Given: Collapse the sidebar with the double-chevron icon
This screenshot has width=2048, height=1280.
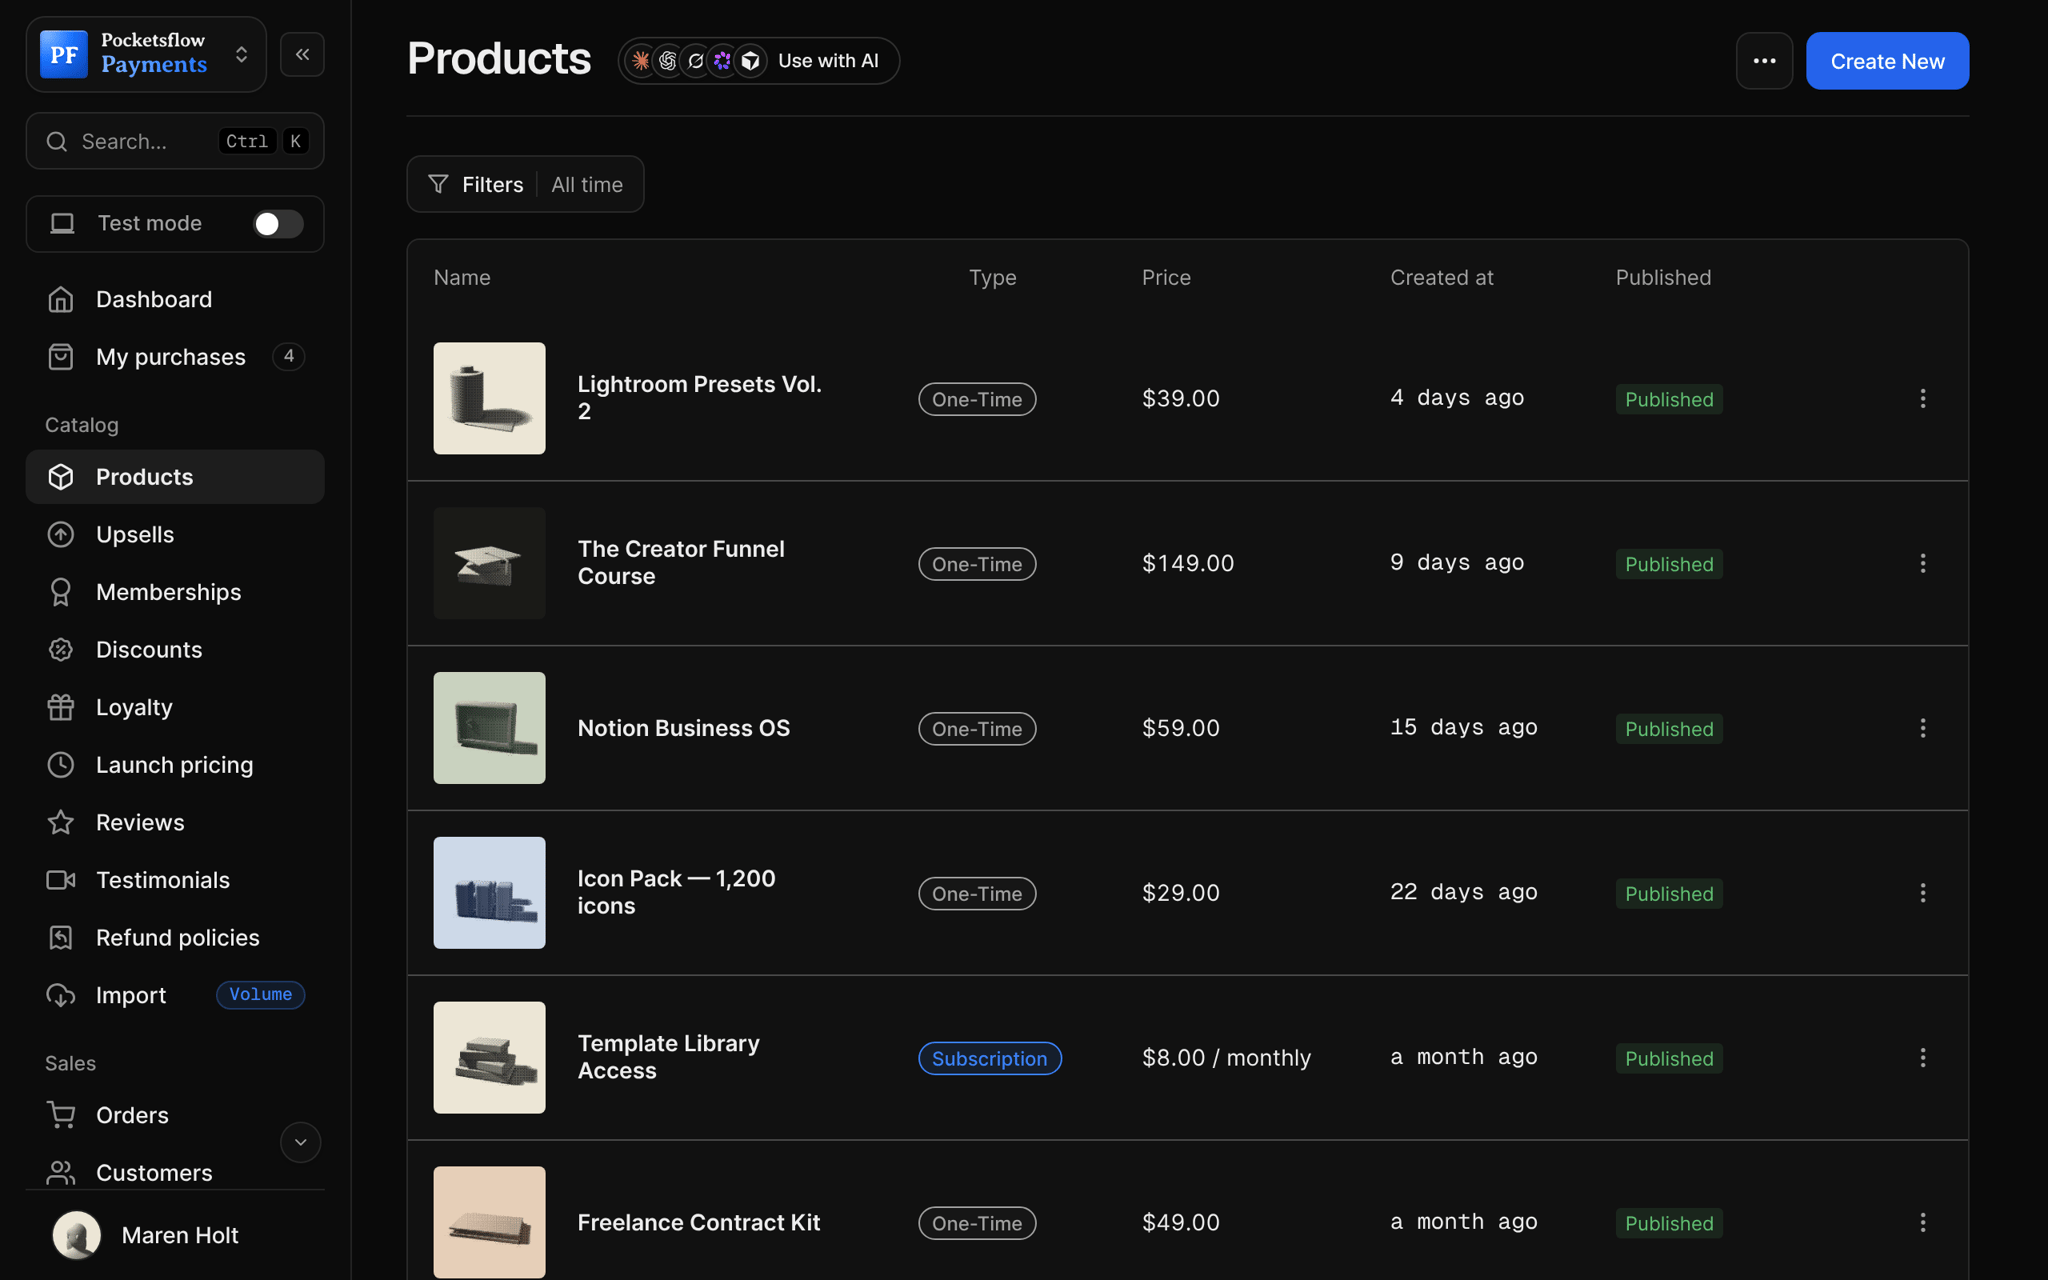Looking at the screenshot, I should coord(302,54).
